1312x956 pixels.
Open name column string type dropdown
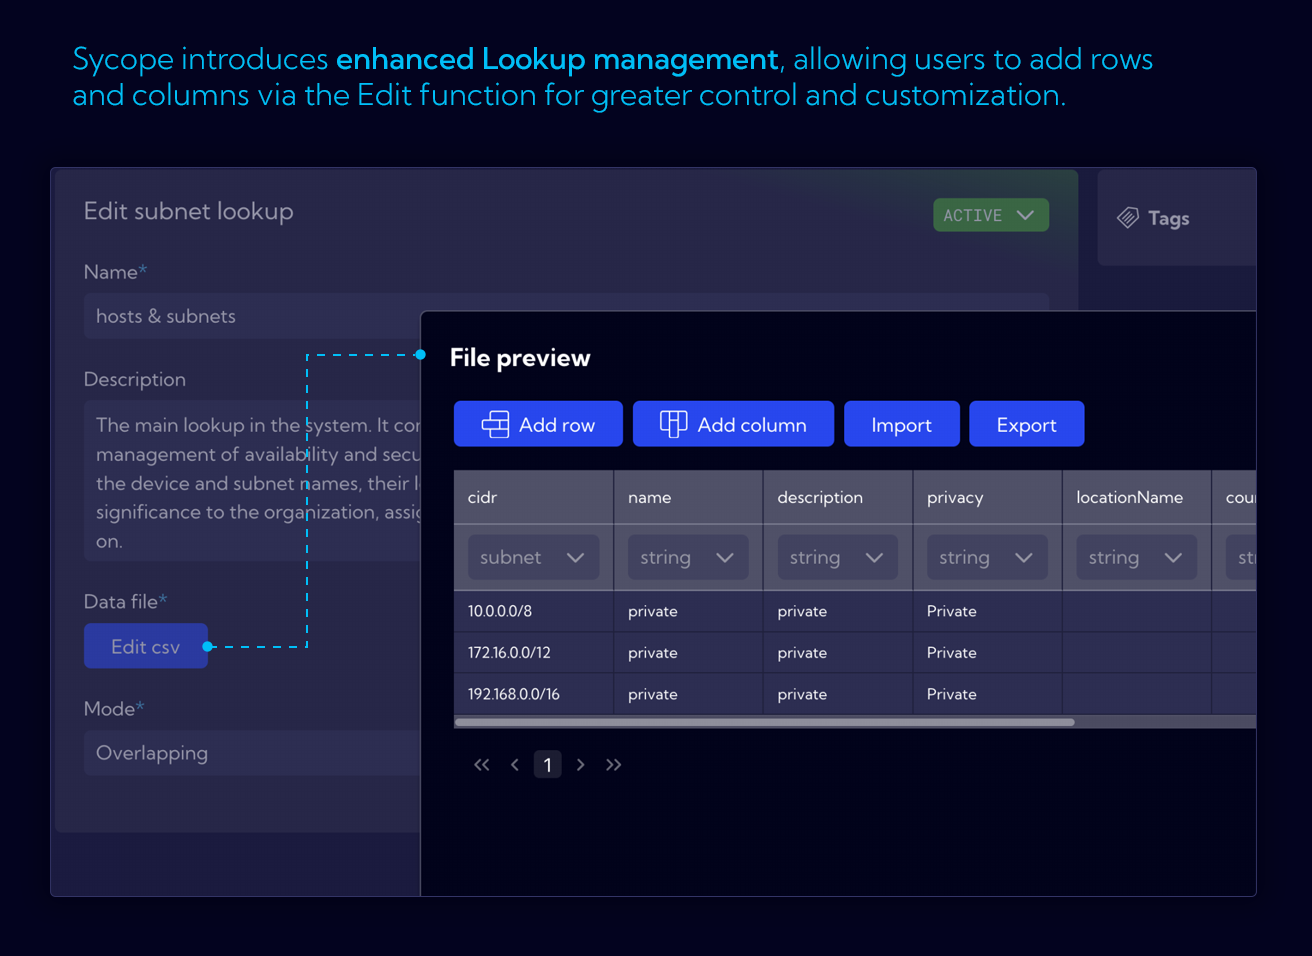(688, 557)
